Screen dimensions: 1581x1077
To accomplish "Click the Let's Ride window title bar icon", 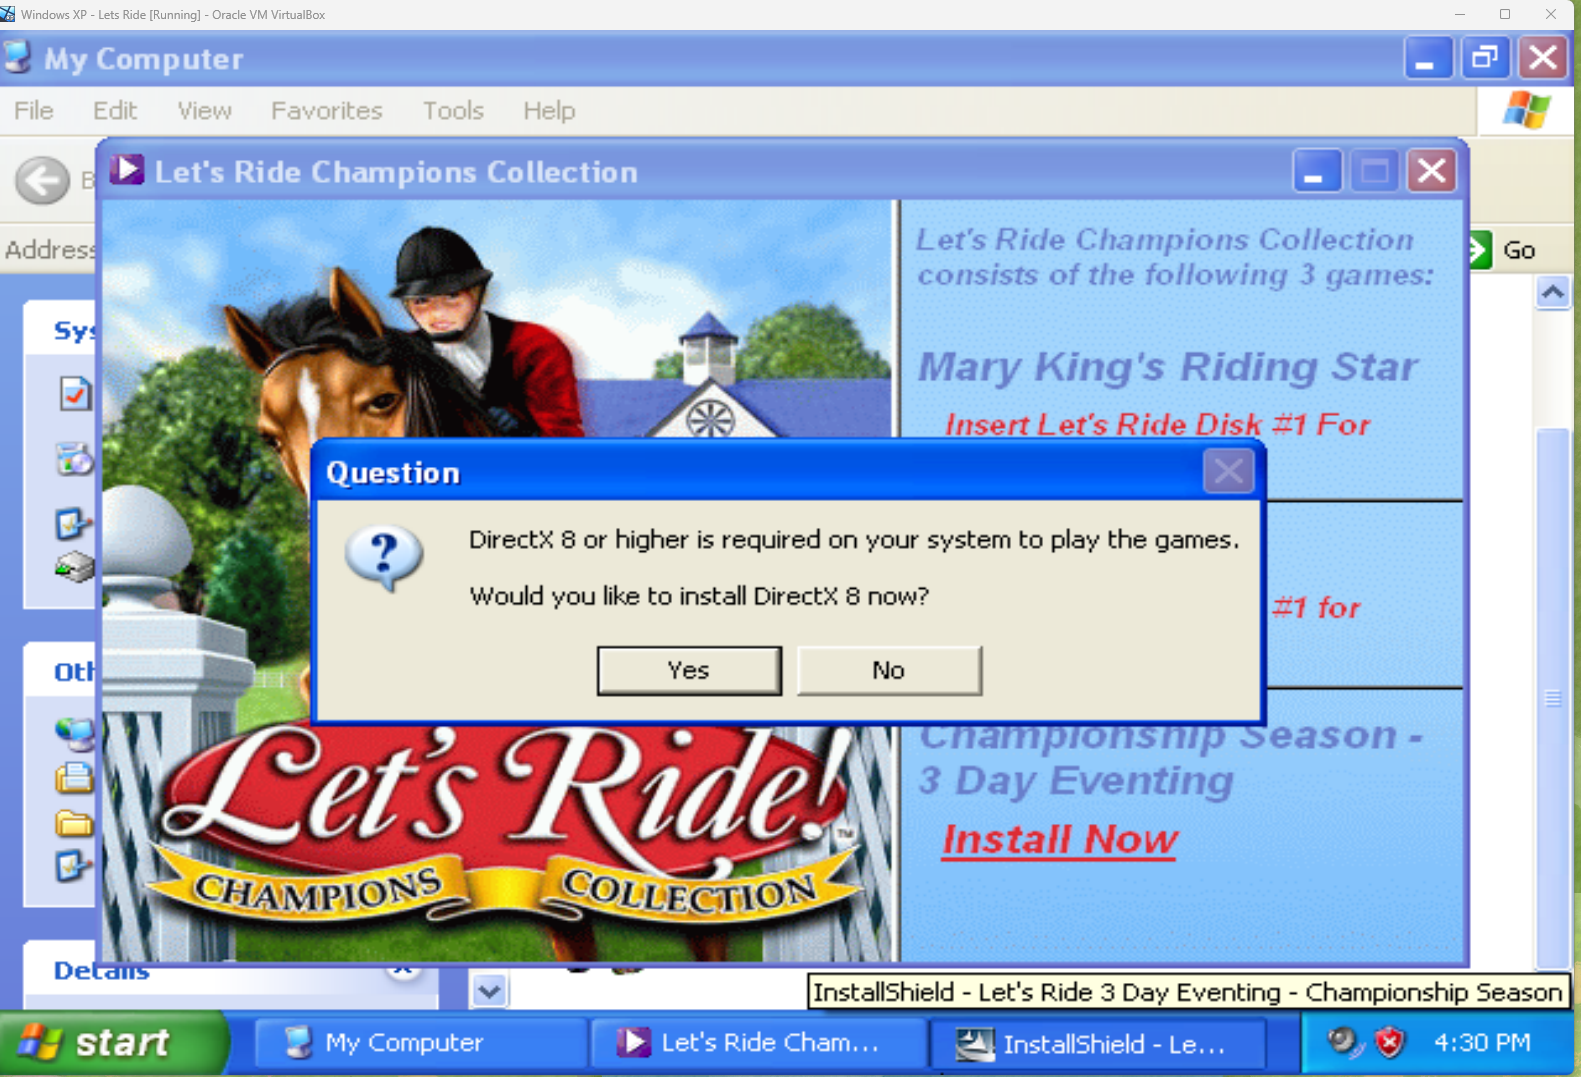I will [127, 170].
